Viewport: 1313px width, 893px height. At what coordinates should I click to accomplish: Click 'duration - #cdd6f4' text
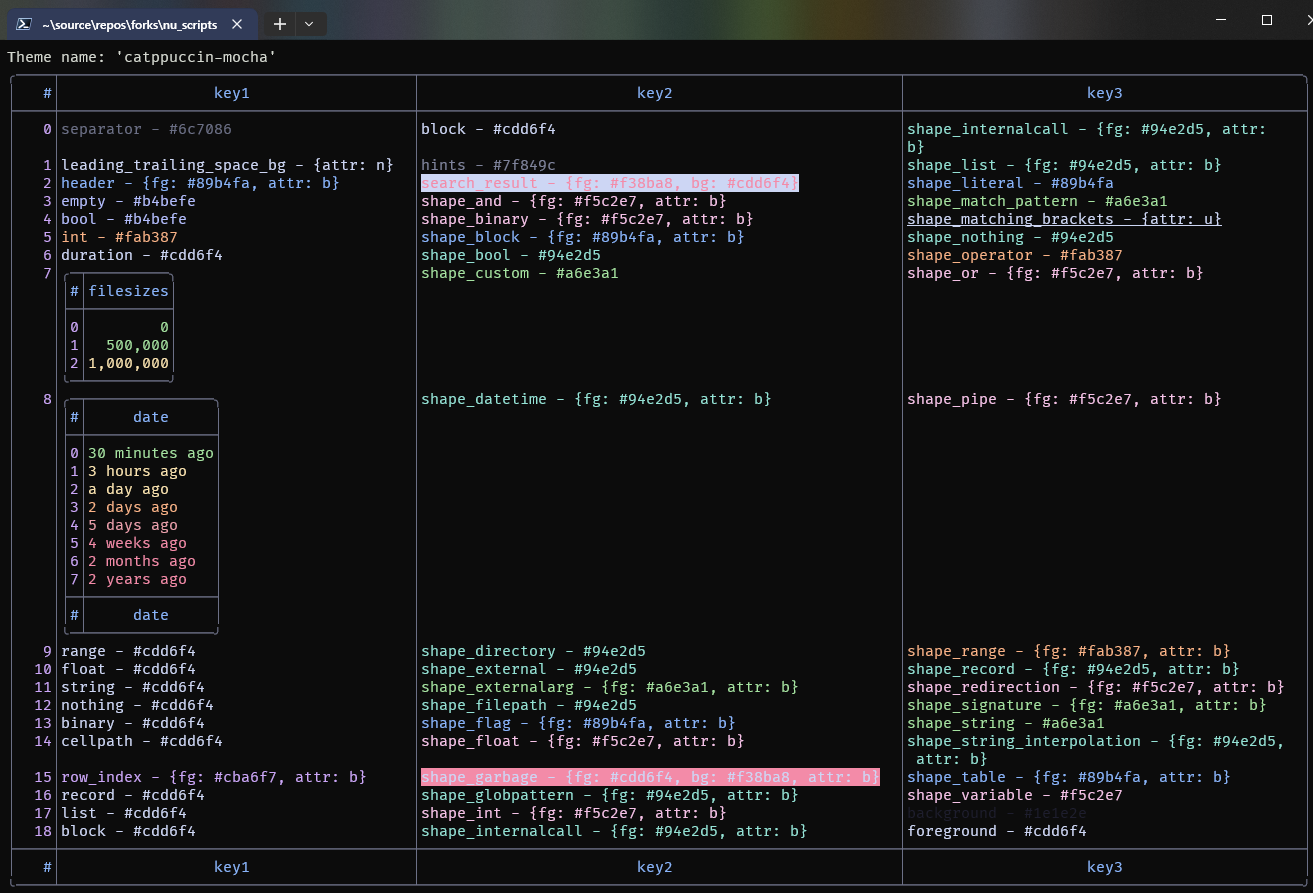point(142,255)
